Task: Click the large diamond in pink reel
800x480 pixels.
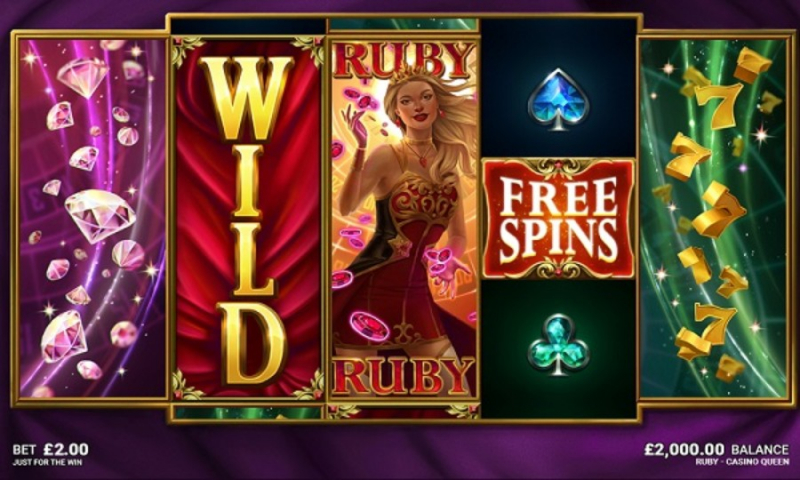Action: coord(100,215)
